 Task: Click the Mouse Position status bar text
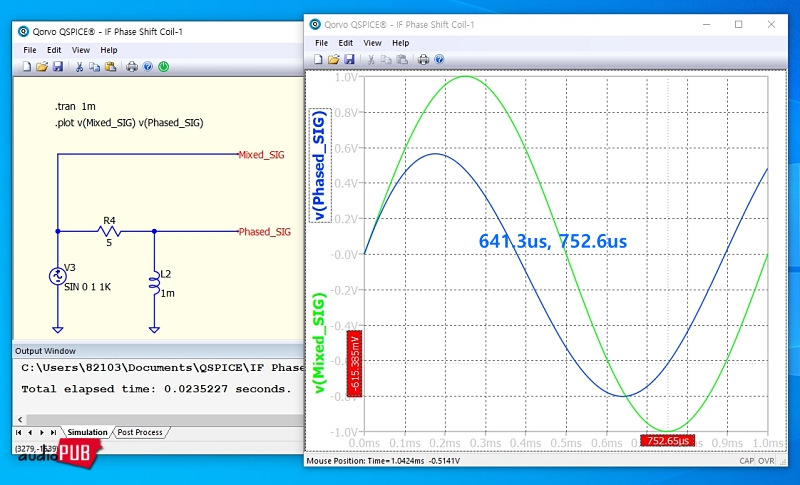click(x=383, y=461)
